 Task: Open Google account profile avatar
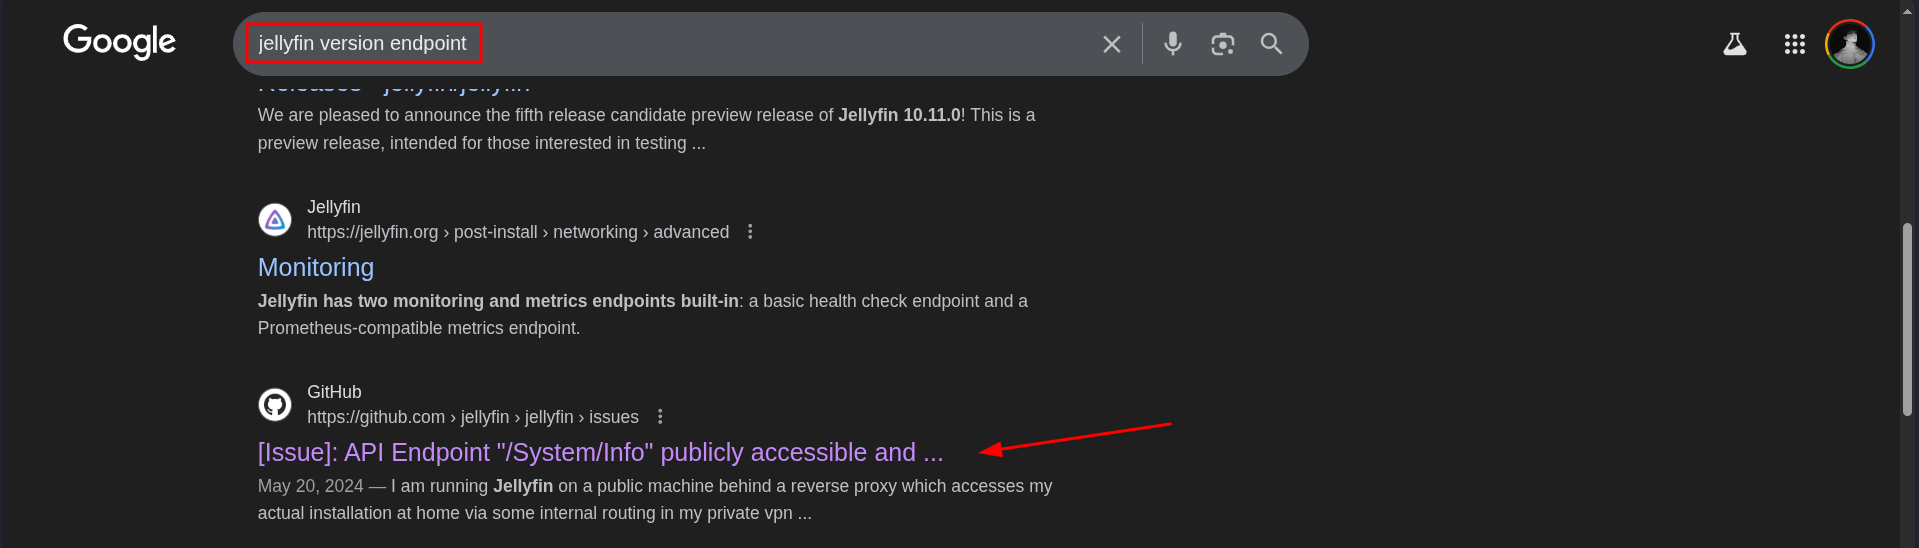(1849, 44)
